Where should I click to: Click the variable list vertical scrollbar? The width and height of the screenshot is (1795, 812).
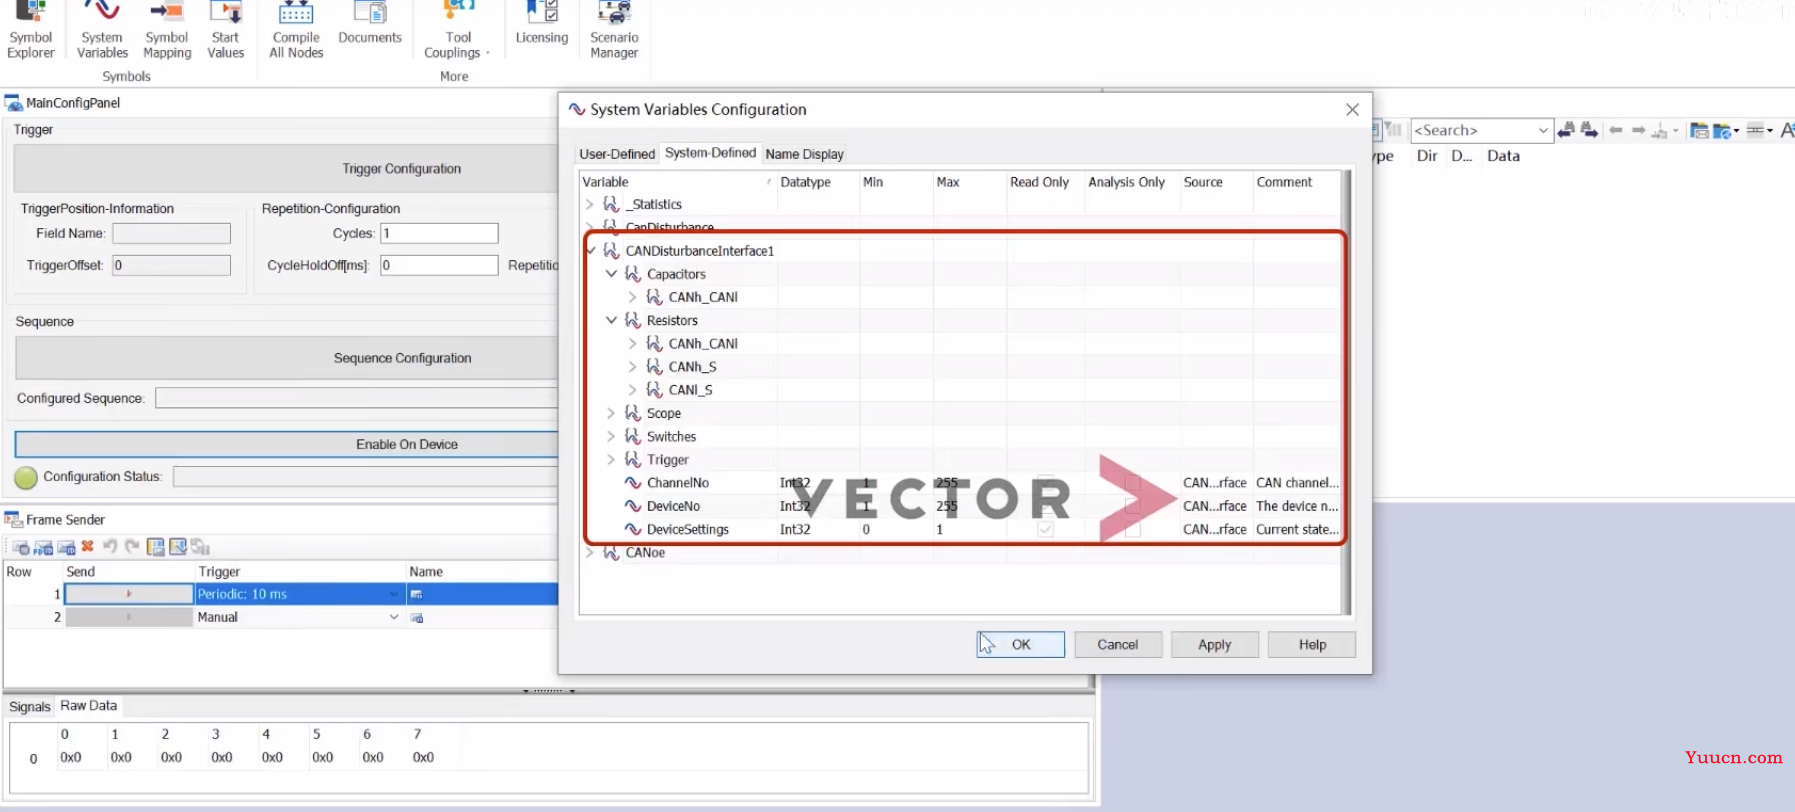point(1346,392)
